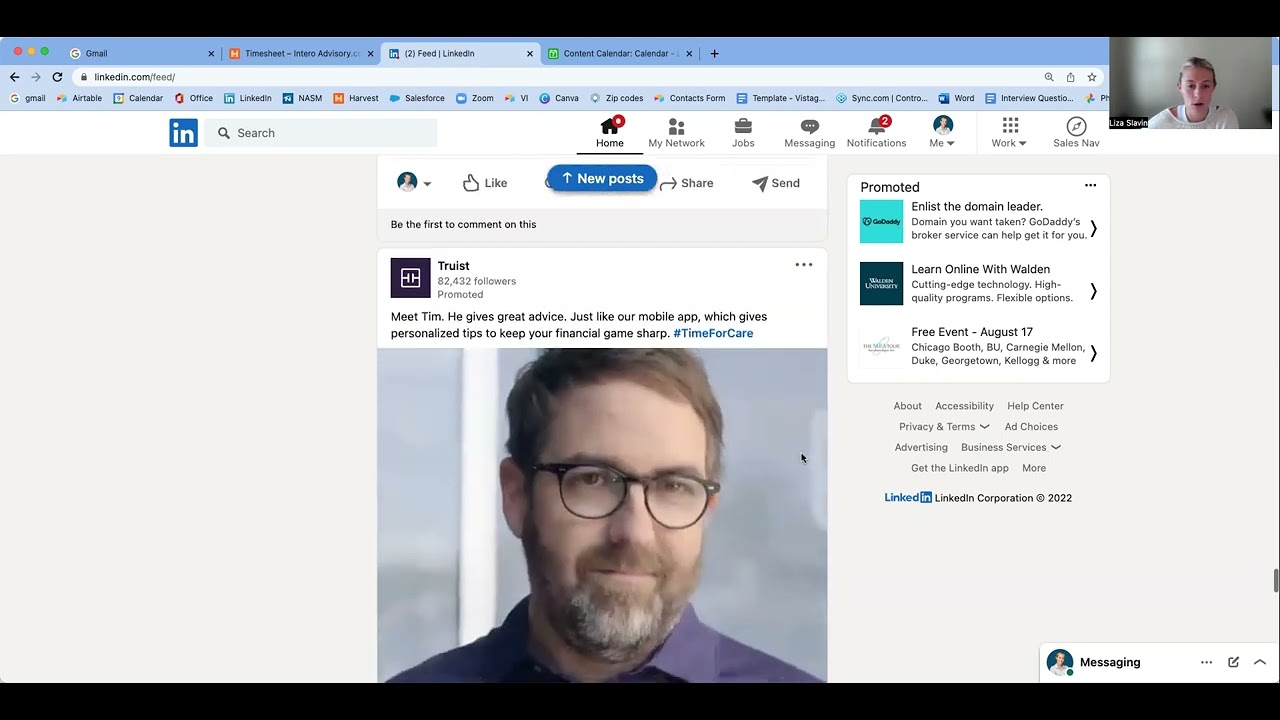Expand the Business Services chevron
Image resolution: width=1280 pixels, height=720 pixels.
1055,447
